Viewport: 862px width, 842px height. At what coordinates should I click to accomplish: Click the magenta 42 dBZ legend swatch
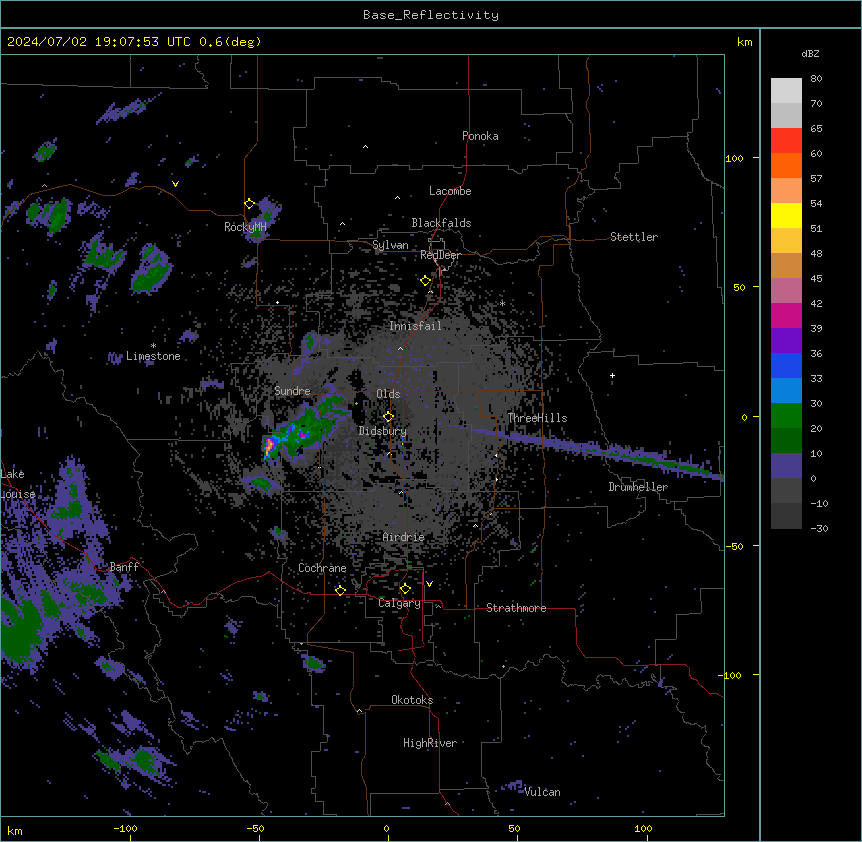tap(786, 315)
